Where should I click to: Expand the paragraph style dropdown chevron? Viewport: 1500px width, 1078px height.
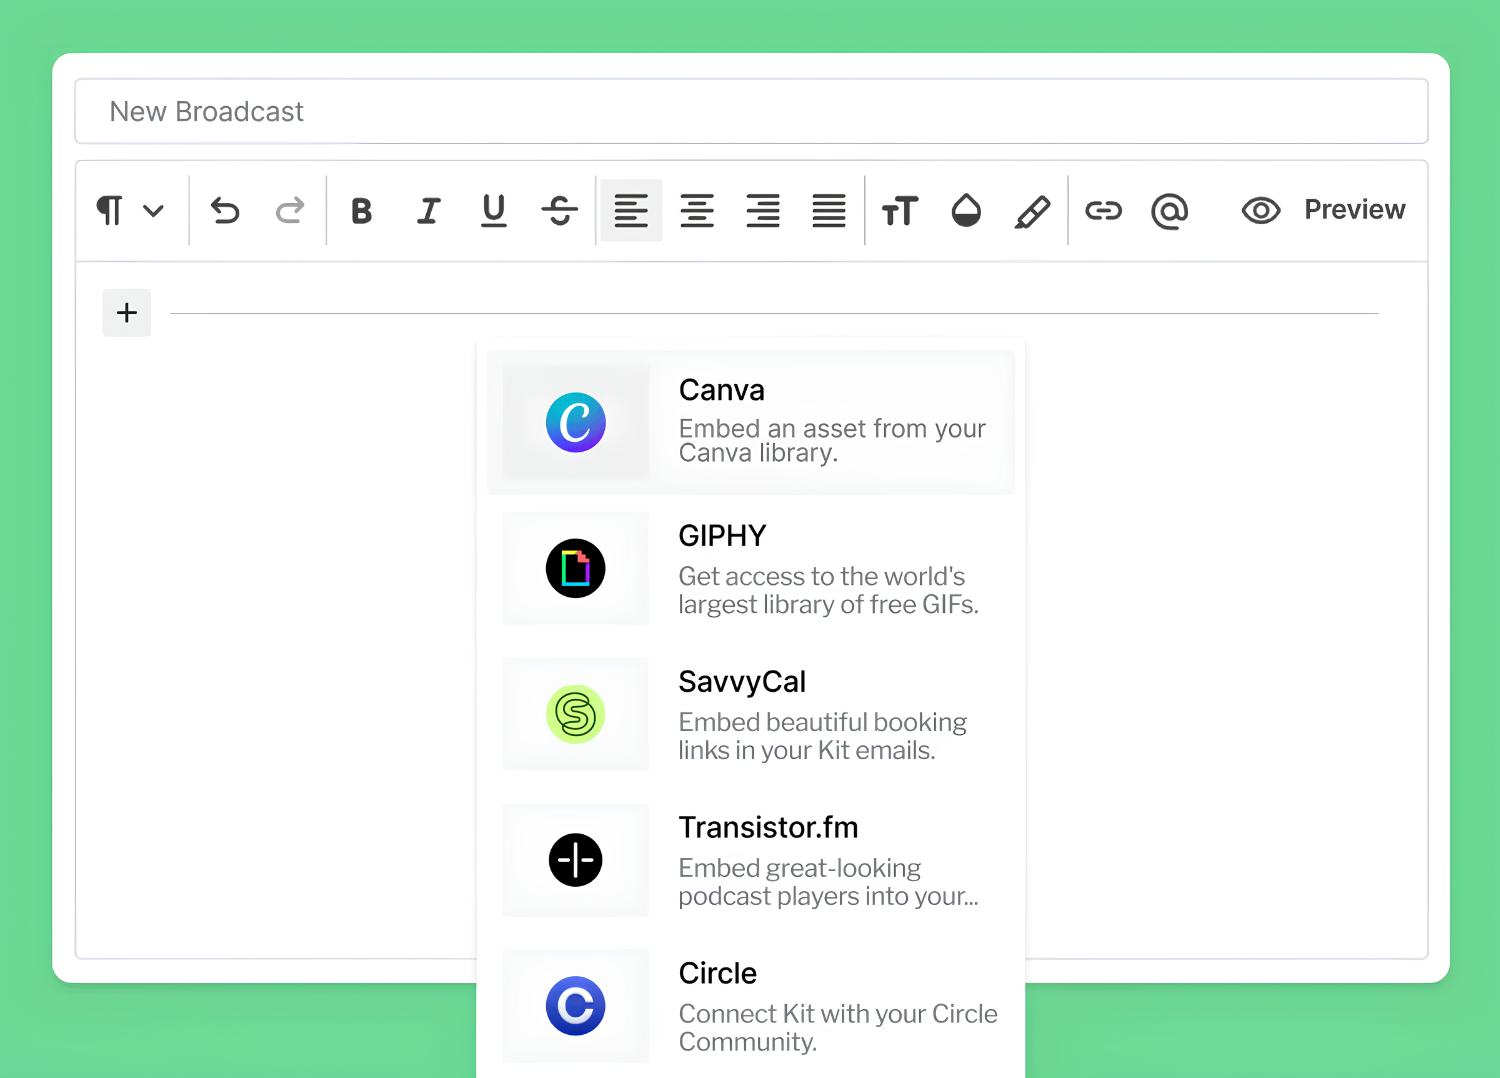coord(153,211)
